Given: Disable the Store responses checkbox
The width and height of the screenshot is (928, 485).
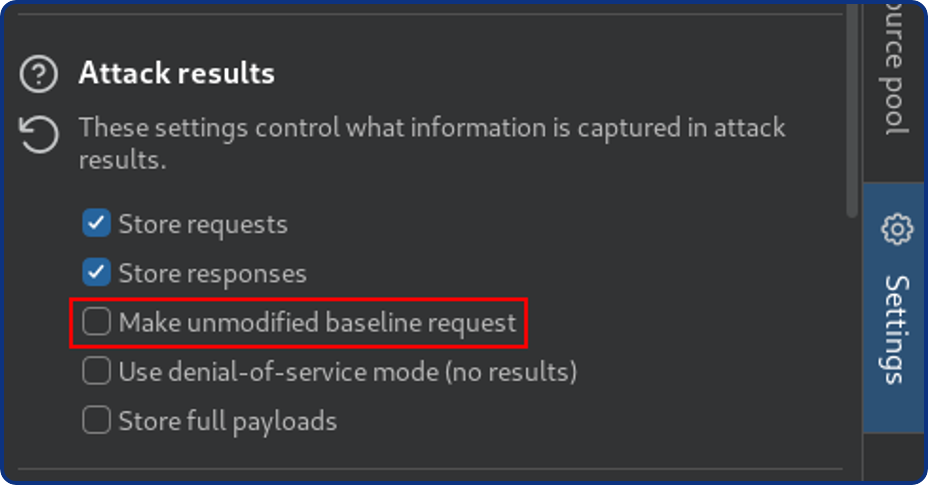Looking at the screenshot, I should (96, 272).
